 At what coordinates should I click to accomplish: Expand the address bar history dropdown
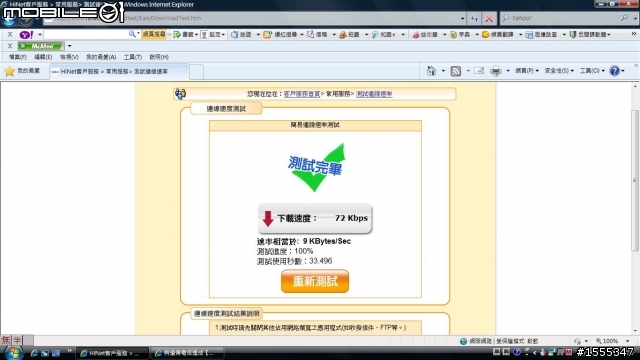tap(462, 18)
